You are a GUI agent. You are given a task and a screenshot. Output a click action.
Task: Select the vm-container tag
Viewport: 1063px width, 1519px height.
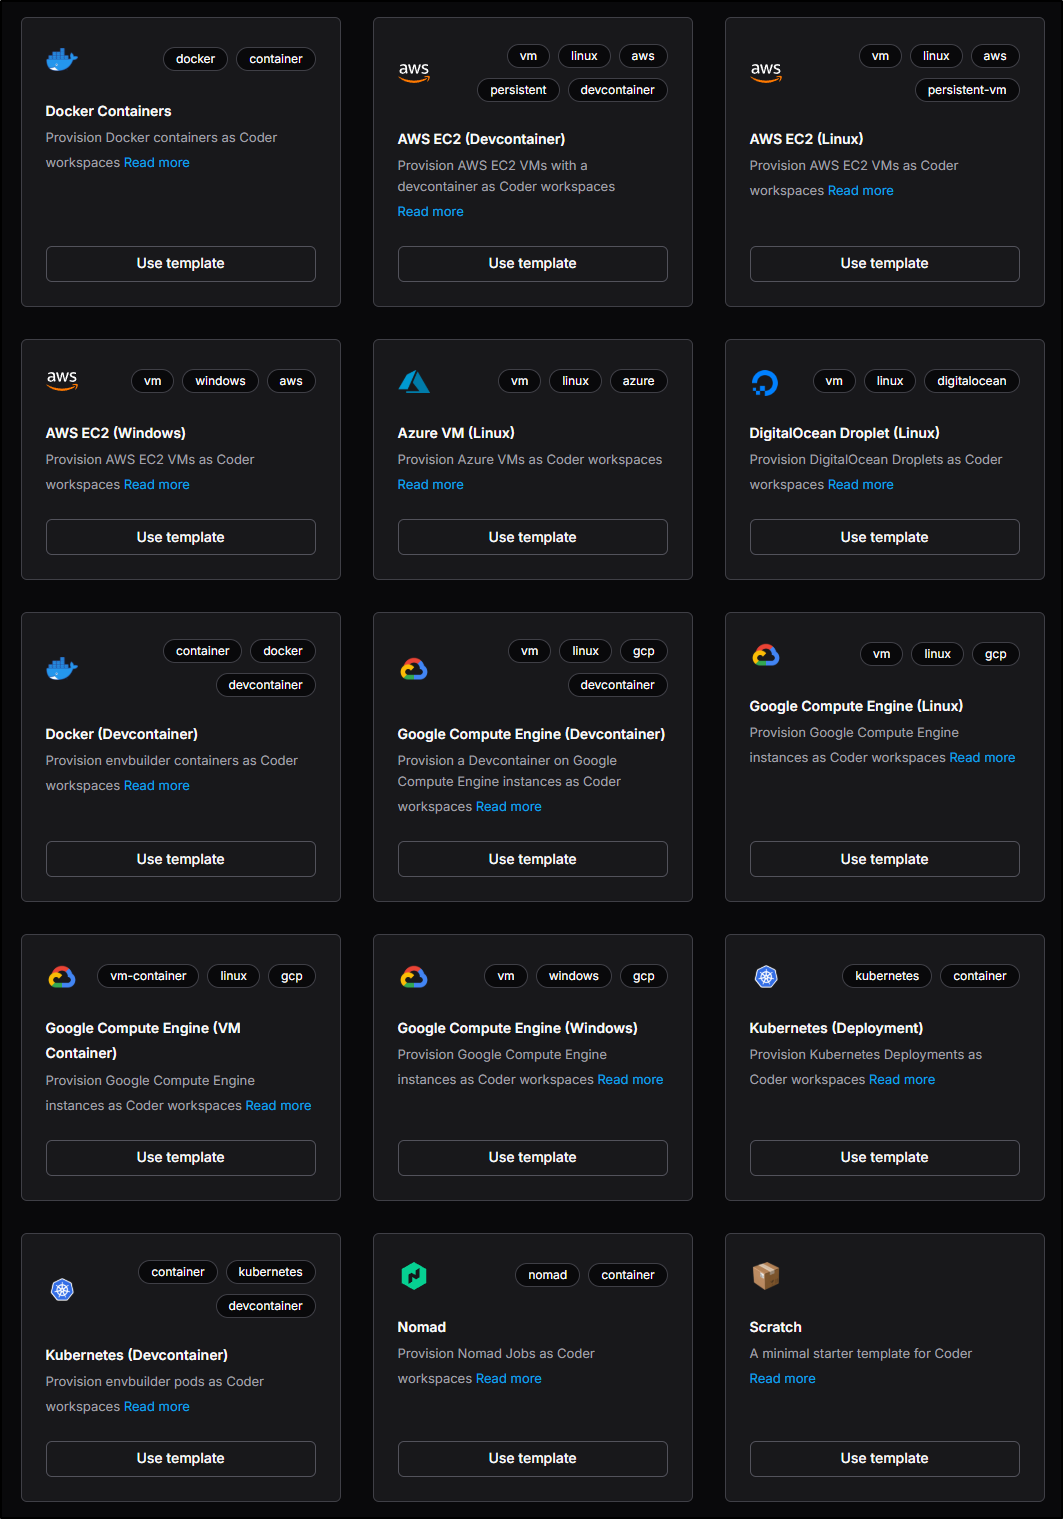coord(148,976)
